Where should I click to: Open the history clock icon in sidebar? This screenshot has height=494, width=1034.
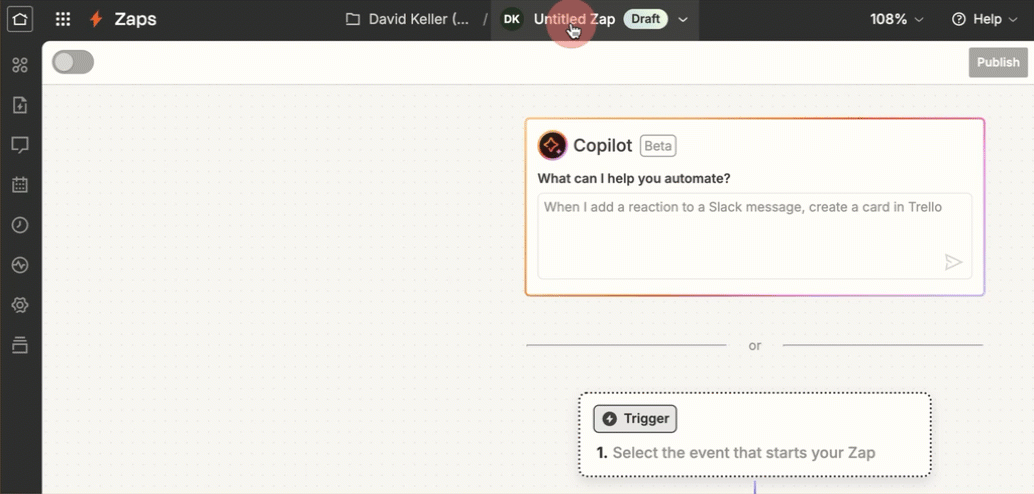pyautogui.click(x=20, y=225)
